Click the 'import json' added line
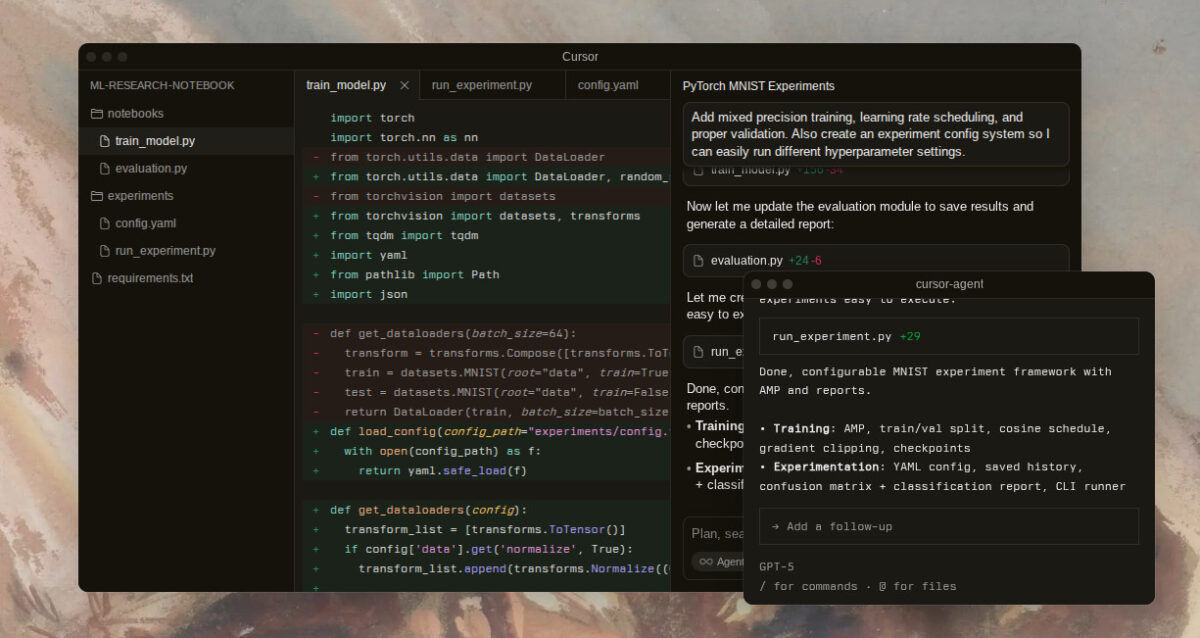The image size is (1200, 638). pyautogui.click(x=369, y=295)
